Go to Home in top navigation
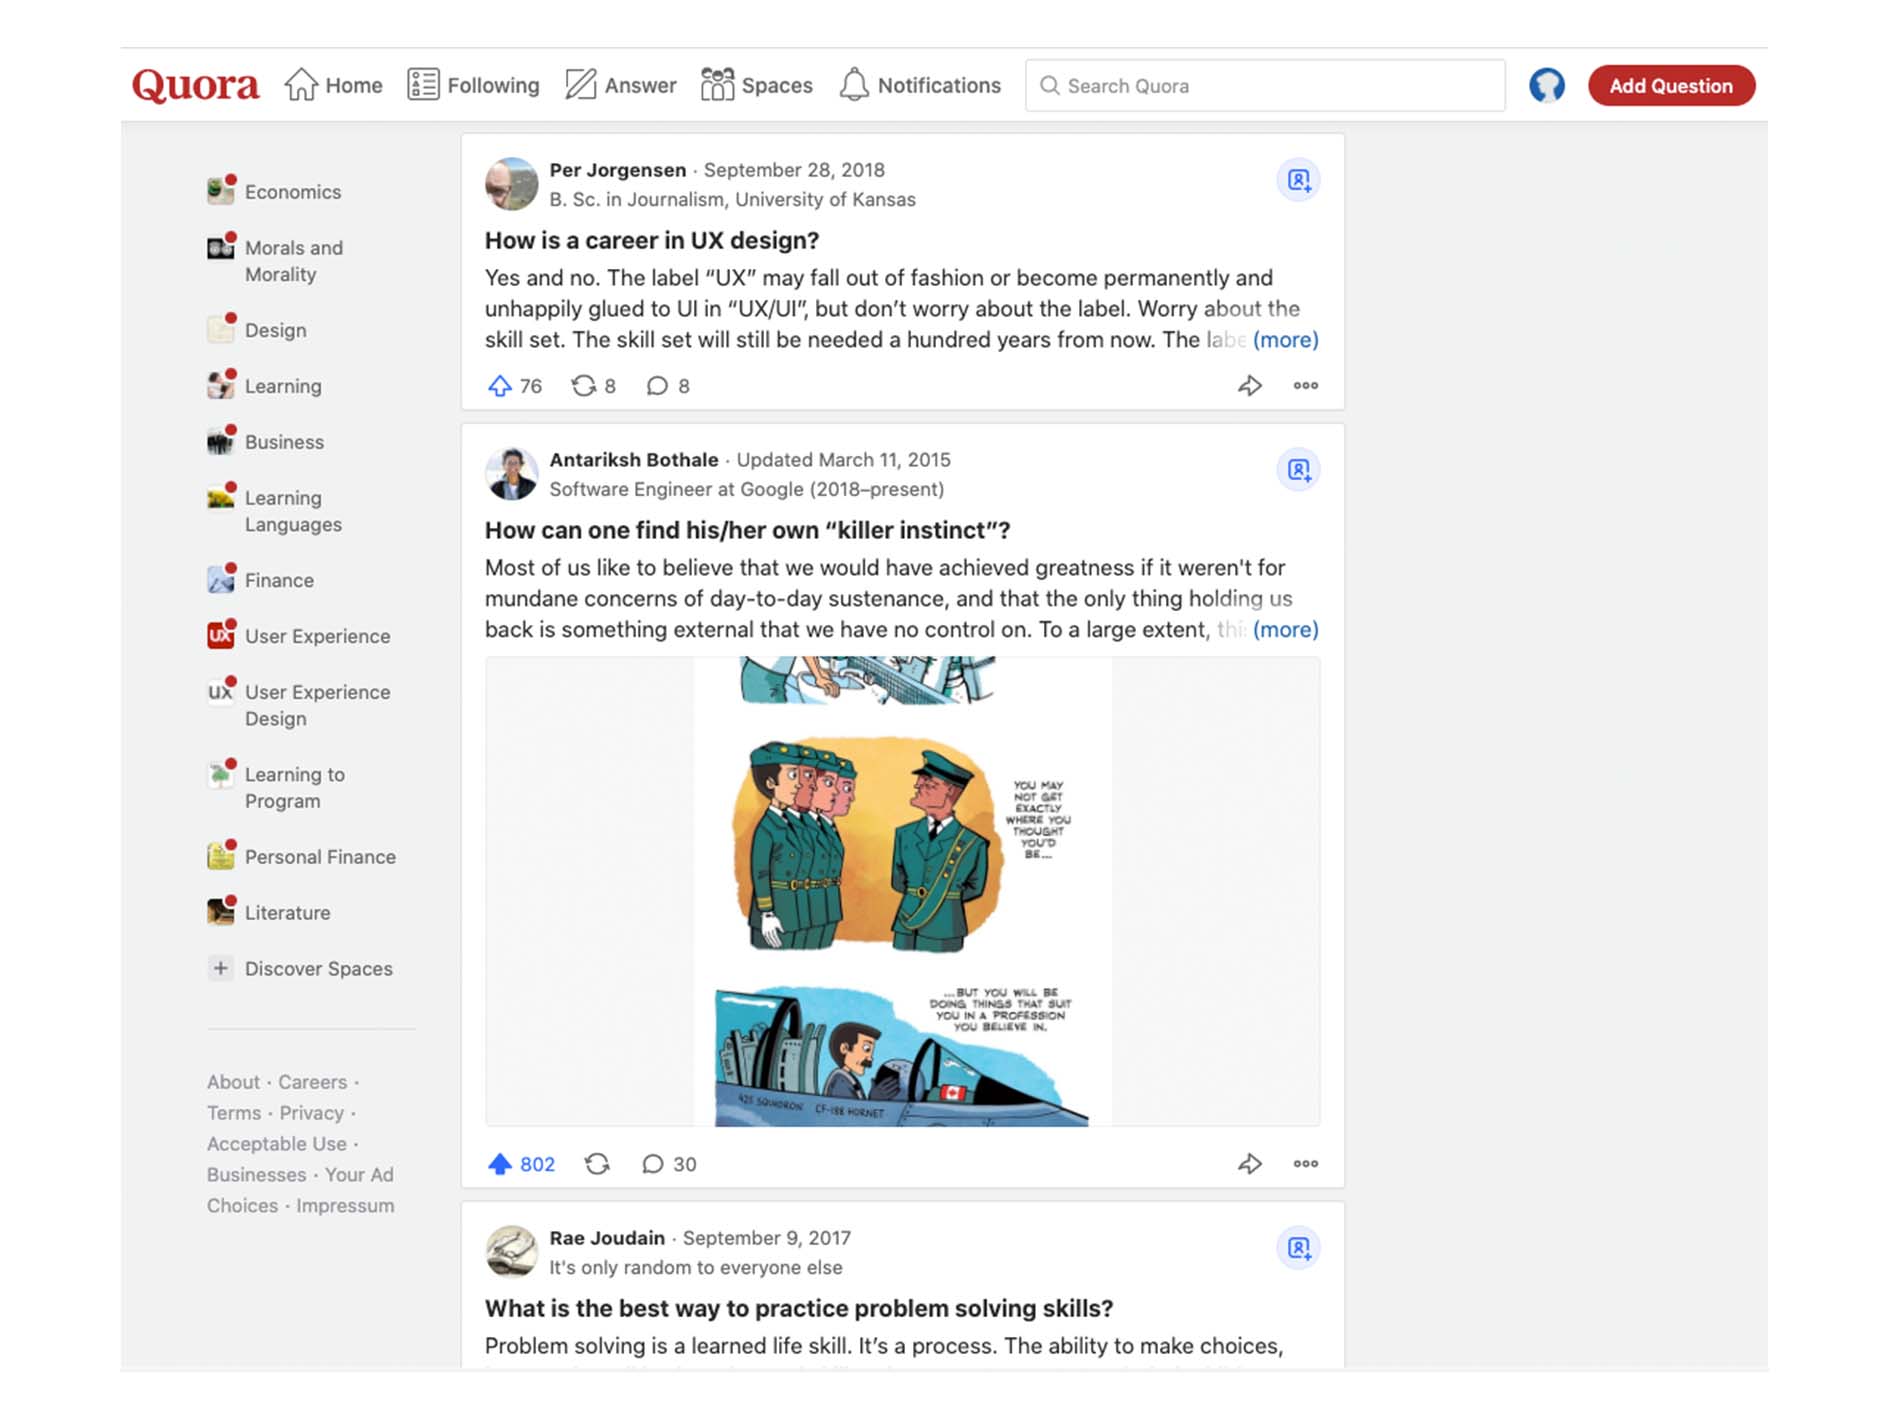 [x=333, y=85]
